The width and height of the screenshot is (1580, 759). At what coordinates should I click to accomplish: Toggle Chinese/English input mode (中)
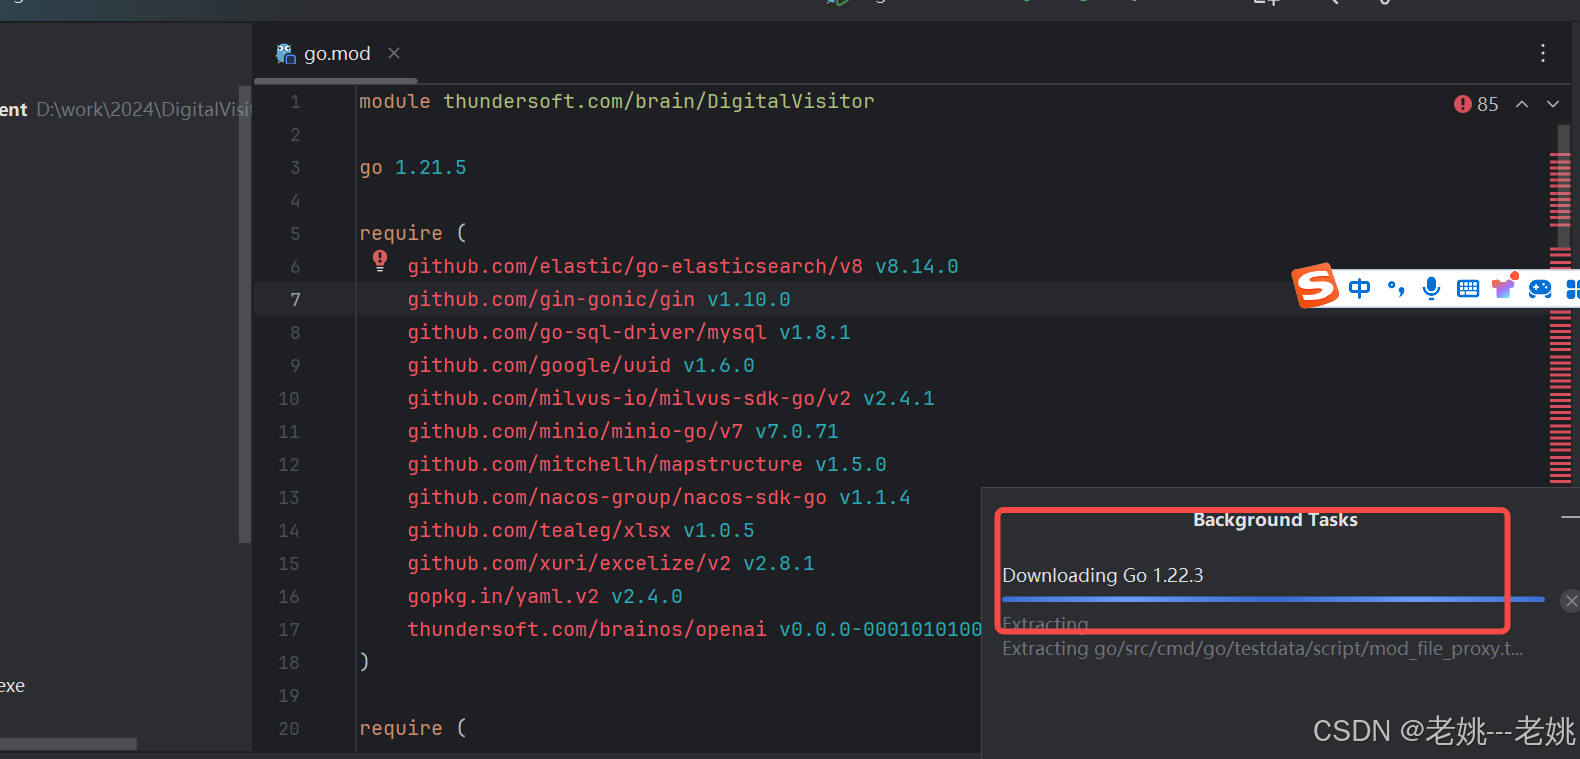click(1359, 289)
